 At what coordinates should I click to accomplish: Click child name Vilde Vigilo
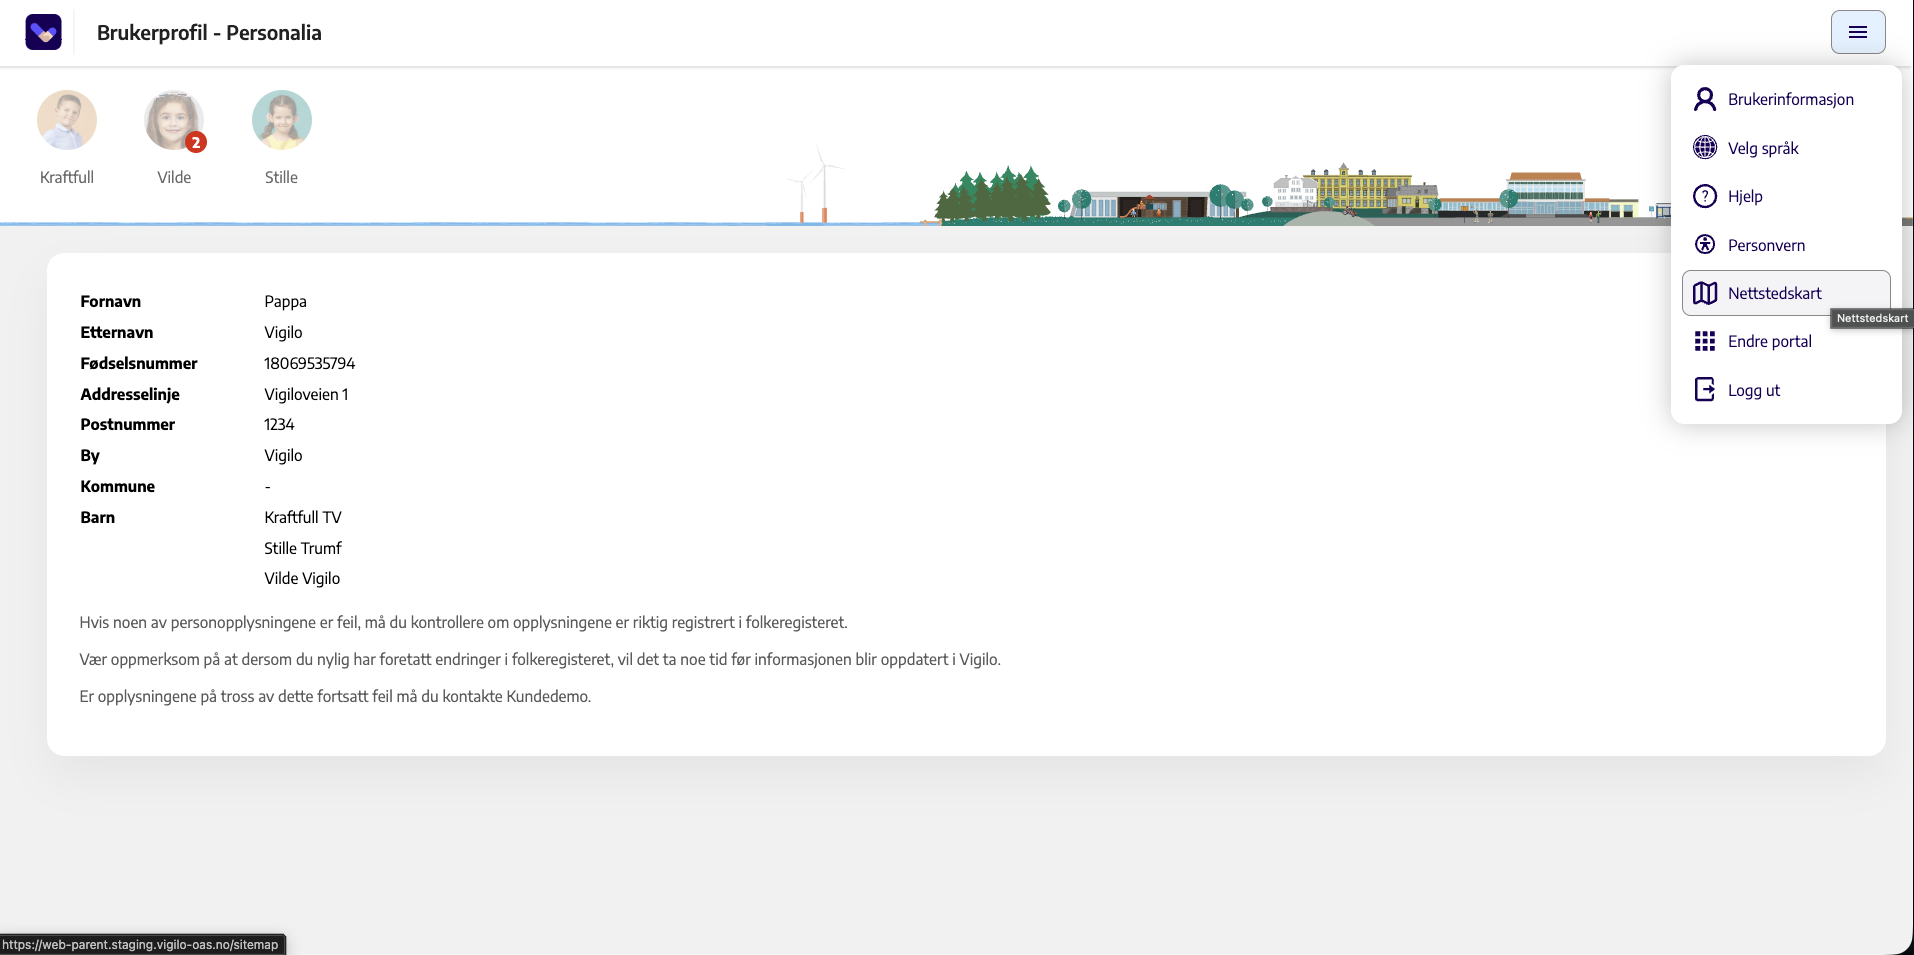tap(302, 578)
